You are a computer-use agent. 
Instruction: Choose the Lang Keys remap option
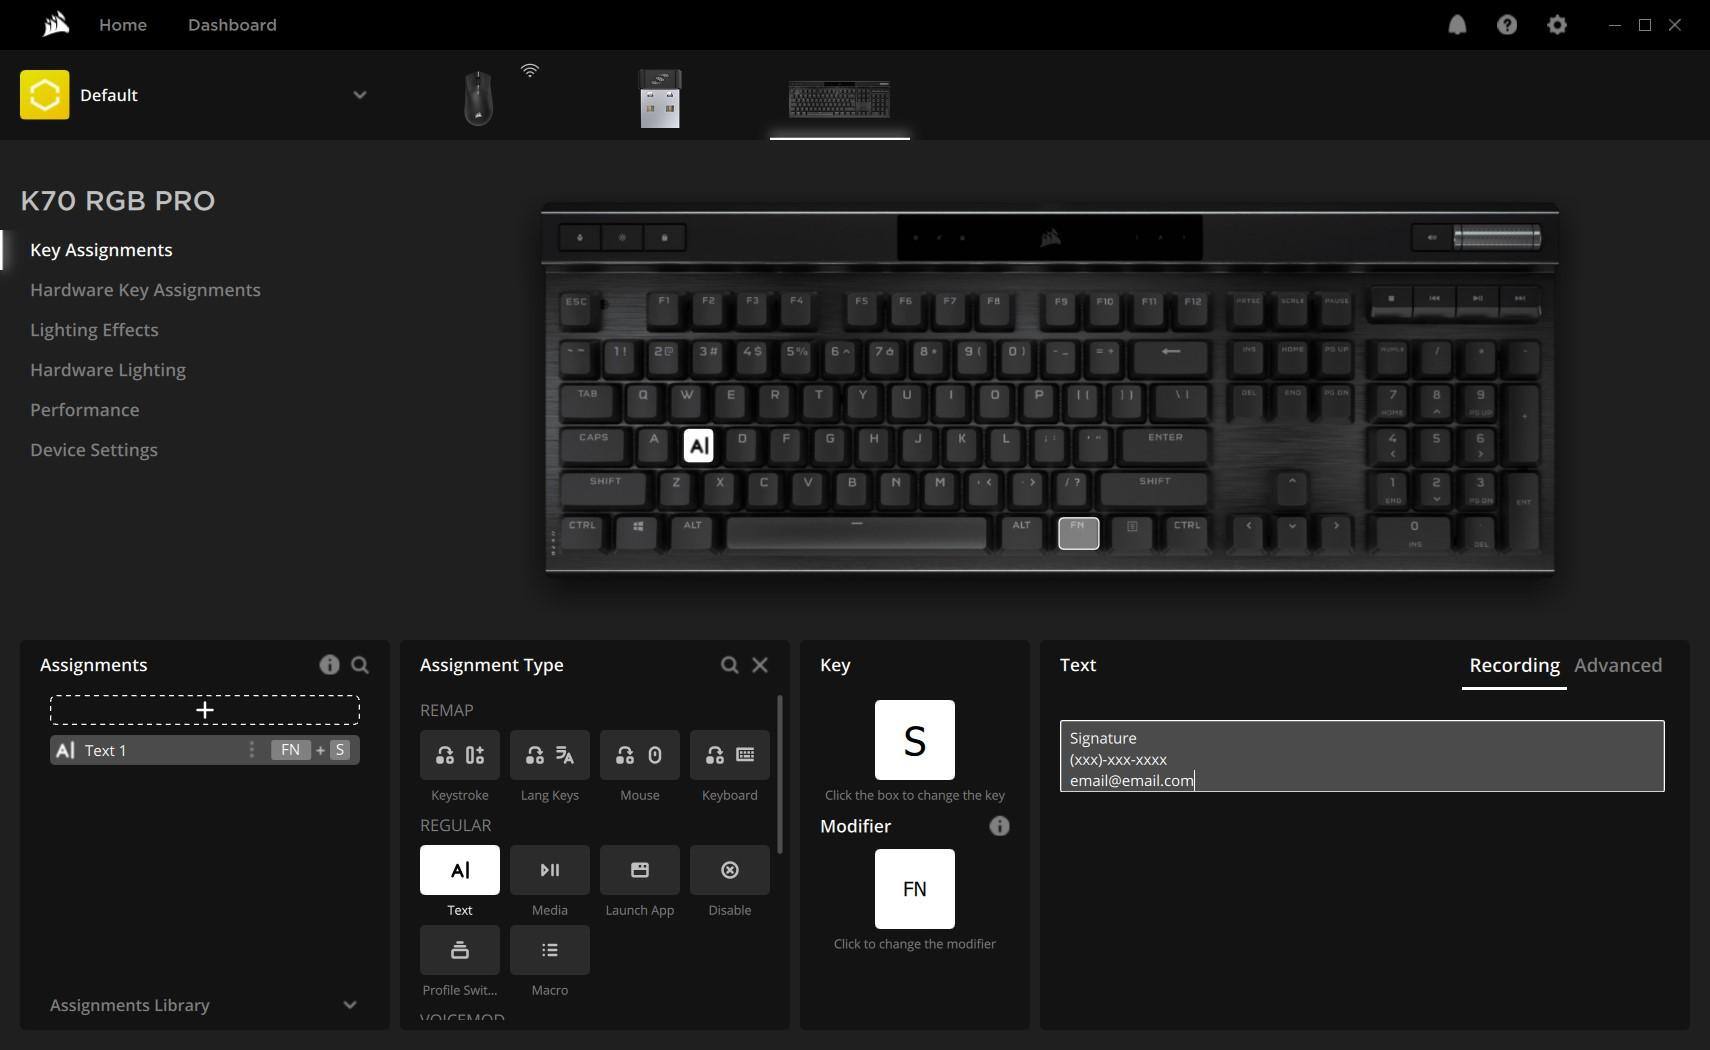[549, 756]
